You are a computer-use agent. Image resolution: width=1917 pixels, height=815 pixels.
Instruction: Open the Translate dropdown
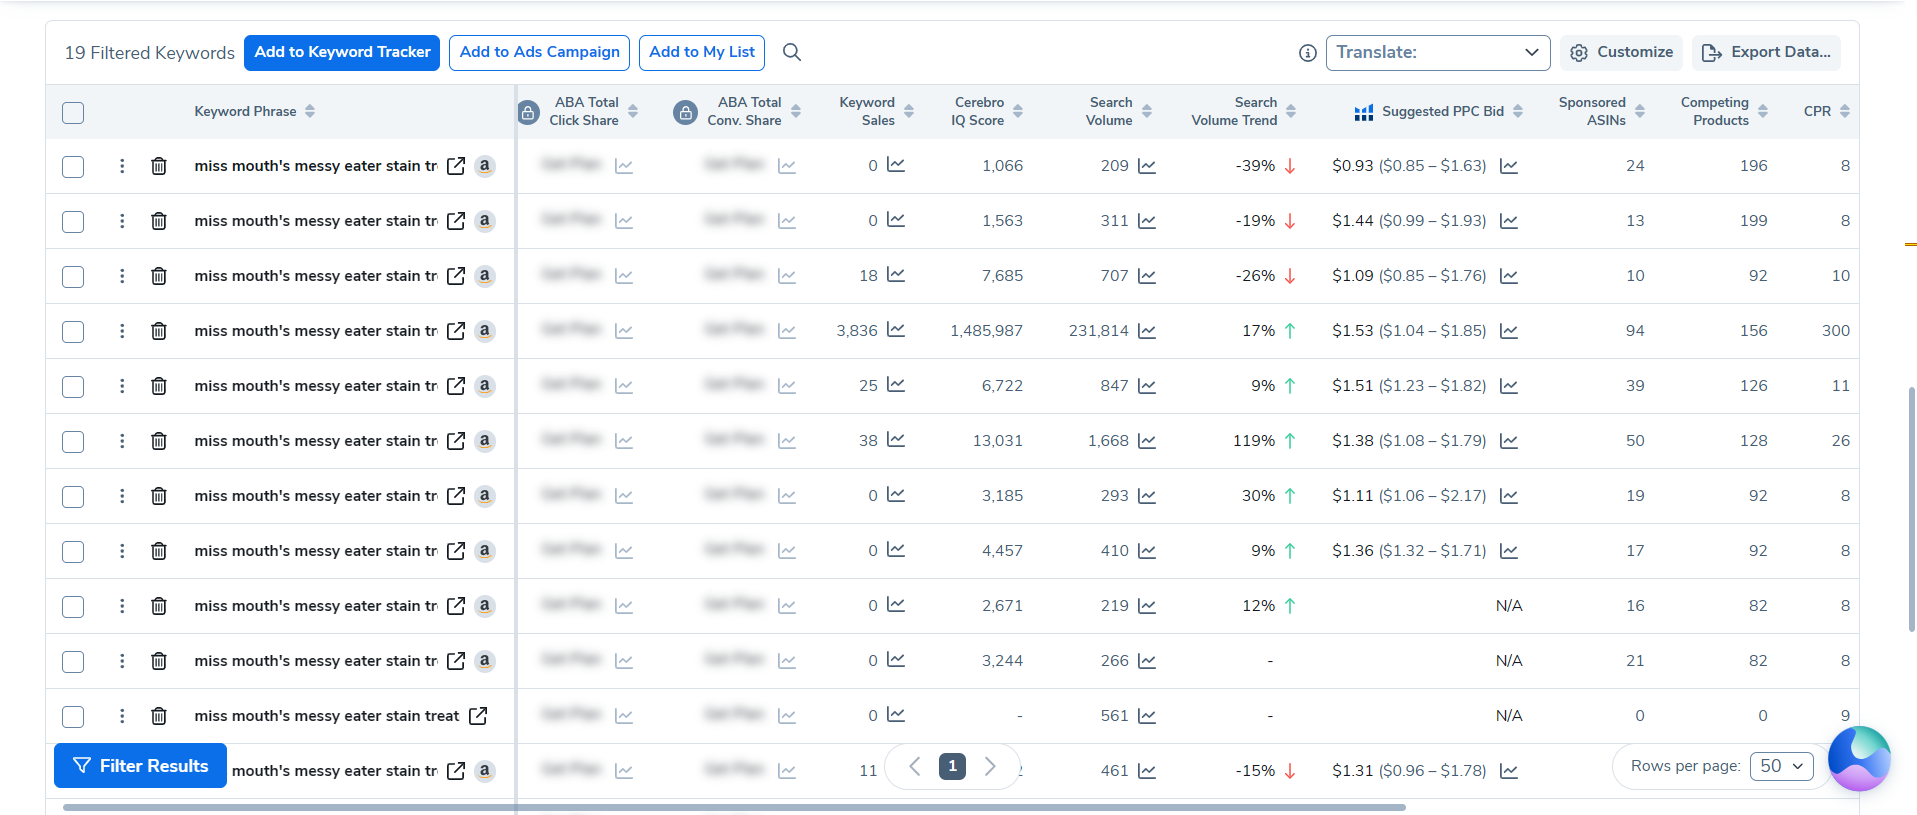[x=1438, y=53]
